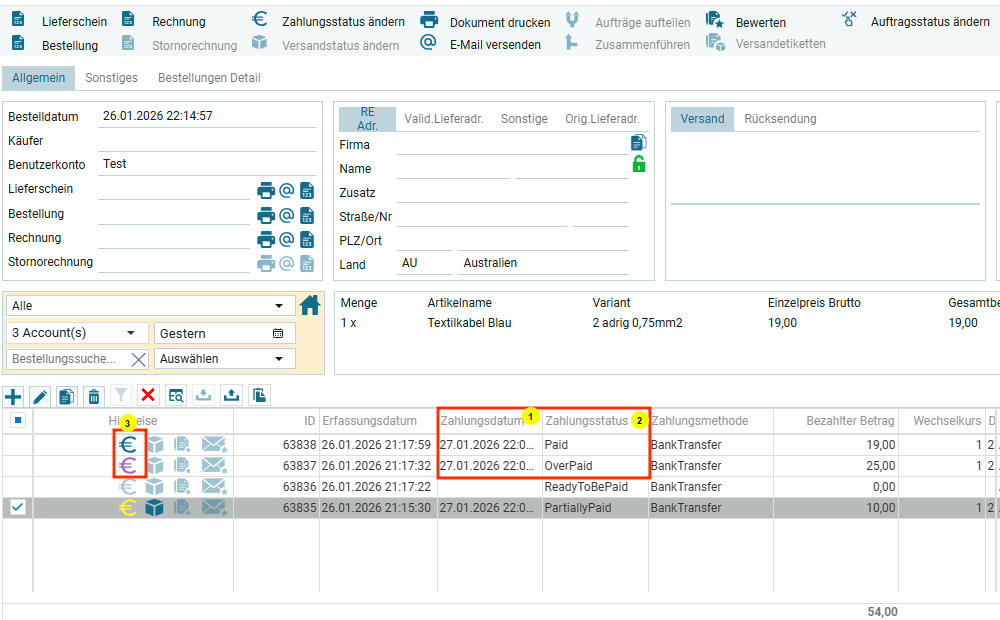This screenshot has width=1000, height=620.
Task: Tick the row checkbox for order 63838
Action: [17, 445]
